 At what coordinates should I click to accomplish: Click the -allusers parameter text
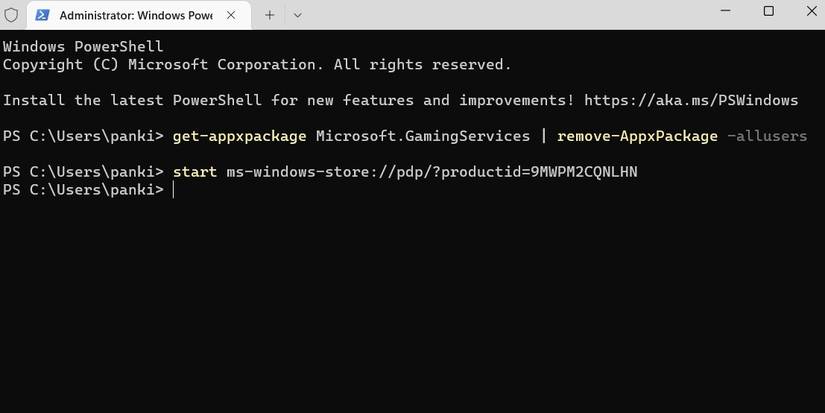coord(766,136)
